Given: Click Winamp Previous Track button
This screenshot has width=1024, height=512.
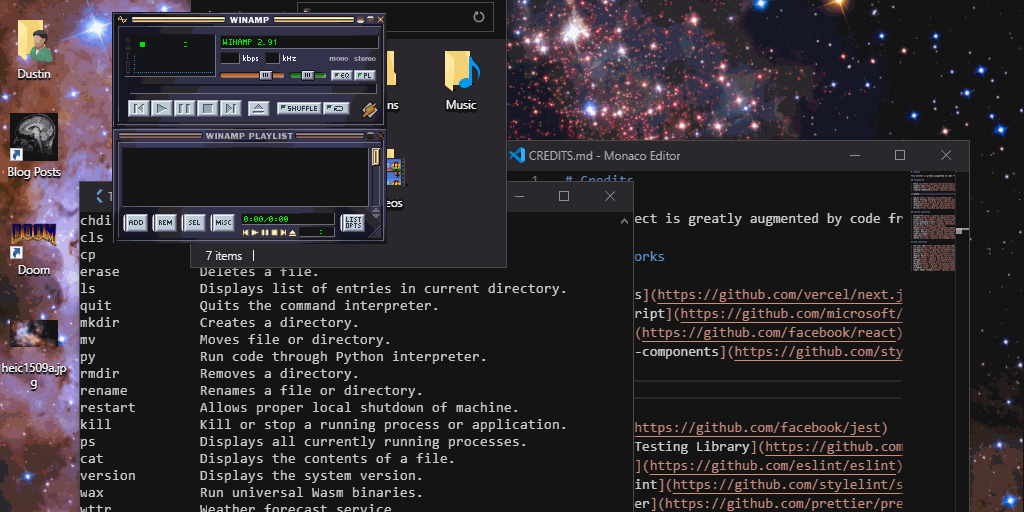Looking at the screenshot, I should [x=138, y=108].
